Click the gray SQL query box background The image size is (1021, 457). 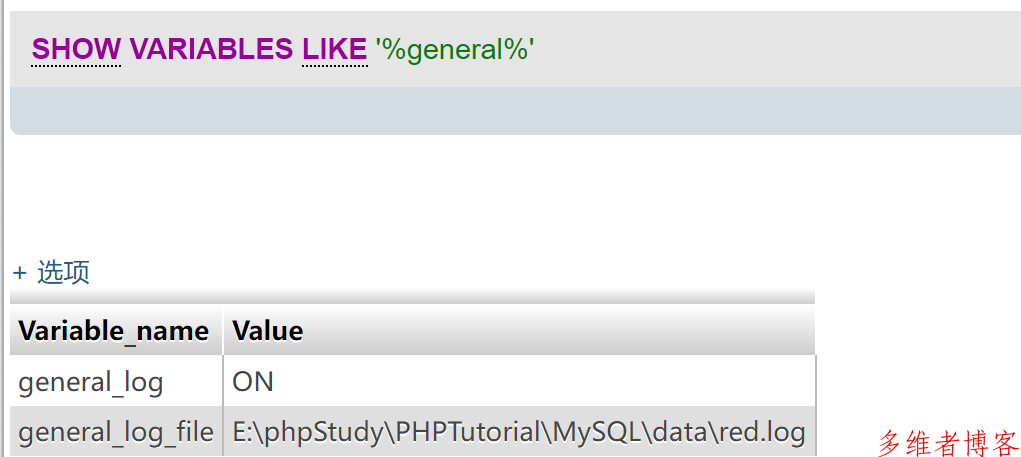click(x=716, y=49)
